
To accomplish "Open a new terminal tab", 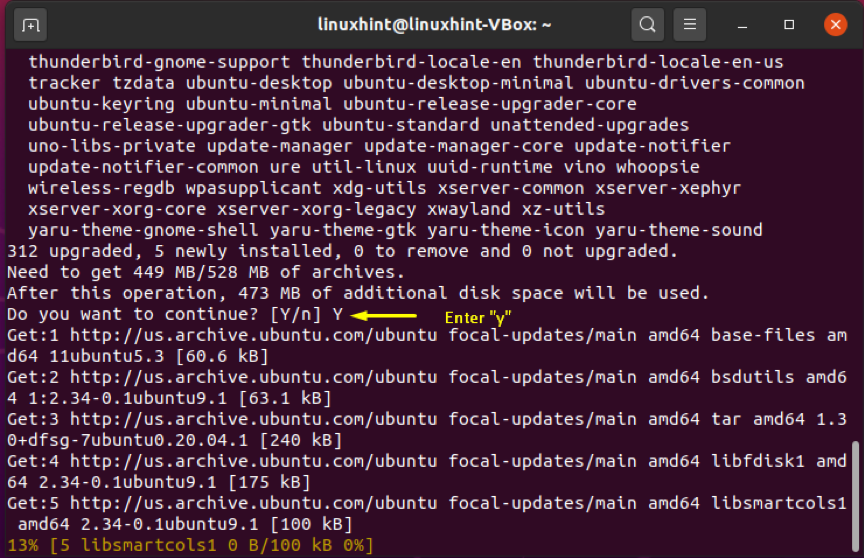I will (30, 25).
